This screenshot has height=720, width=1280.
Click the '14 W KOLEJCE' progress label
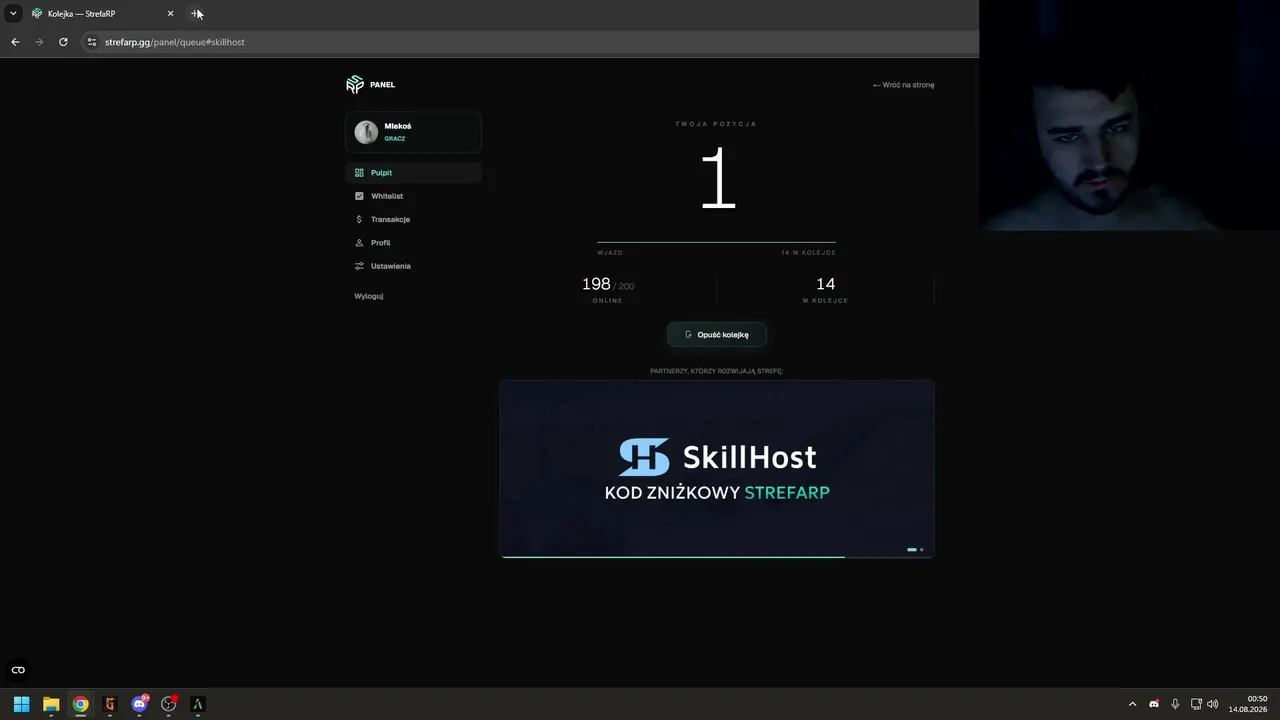808,253
